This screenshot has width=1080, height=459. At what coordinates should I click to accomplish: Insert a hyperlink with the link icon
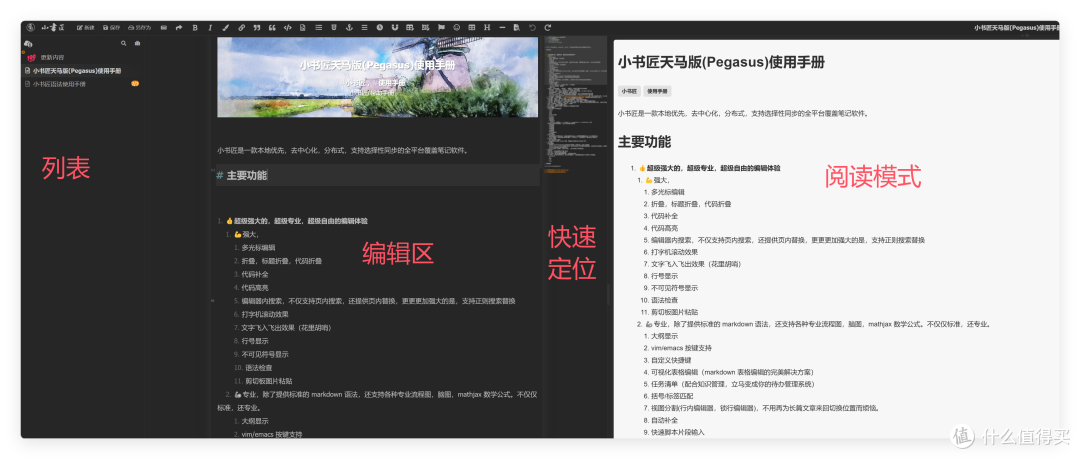click(x=242, y=28)
